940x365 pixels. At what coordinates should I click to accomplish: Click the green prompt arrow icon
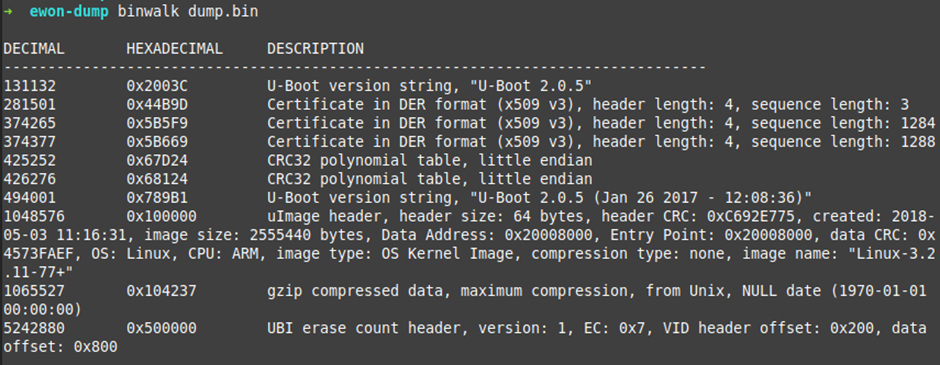click(8, 11)
